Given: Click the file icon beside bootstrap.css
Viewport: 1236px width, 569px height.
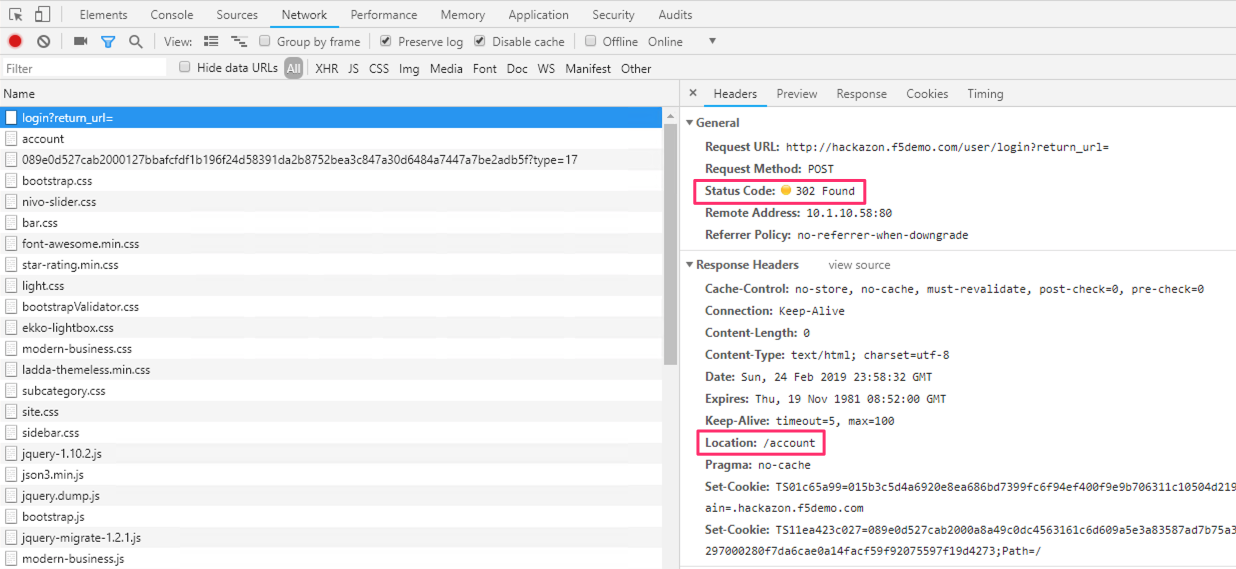Looking at the screenshot, I should [11, 181].
